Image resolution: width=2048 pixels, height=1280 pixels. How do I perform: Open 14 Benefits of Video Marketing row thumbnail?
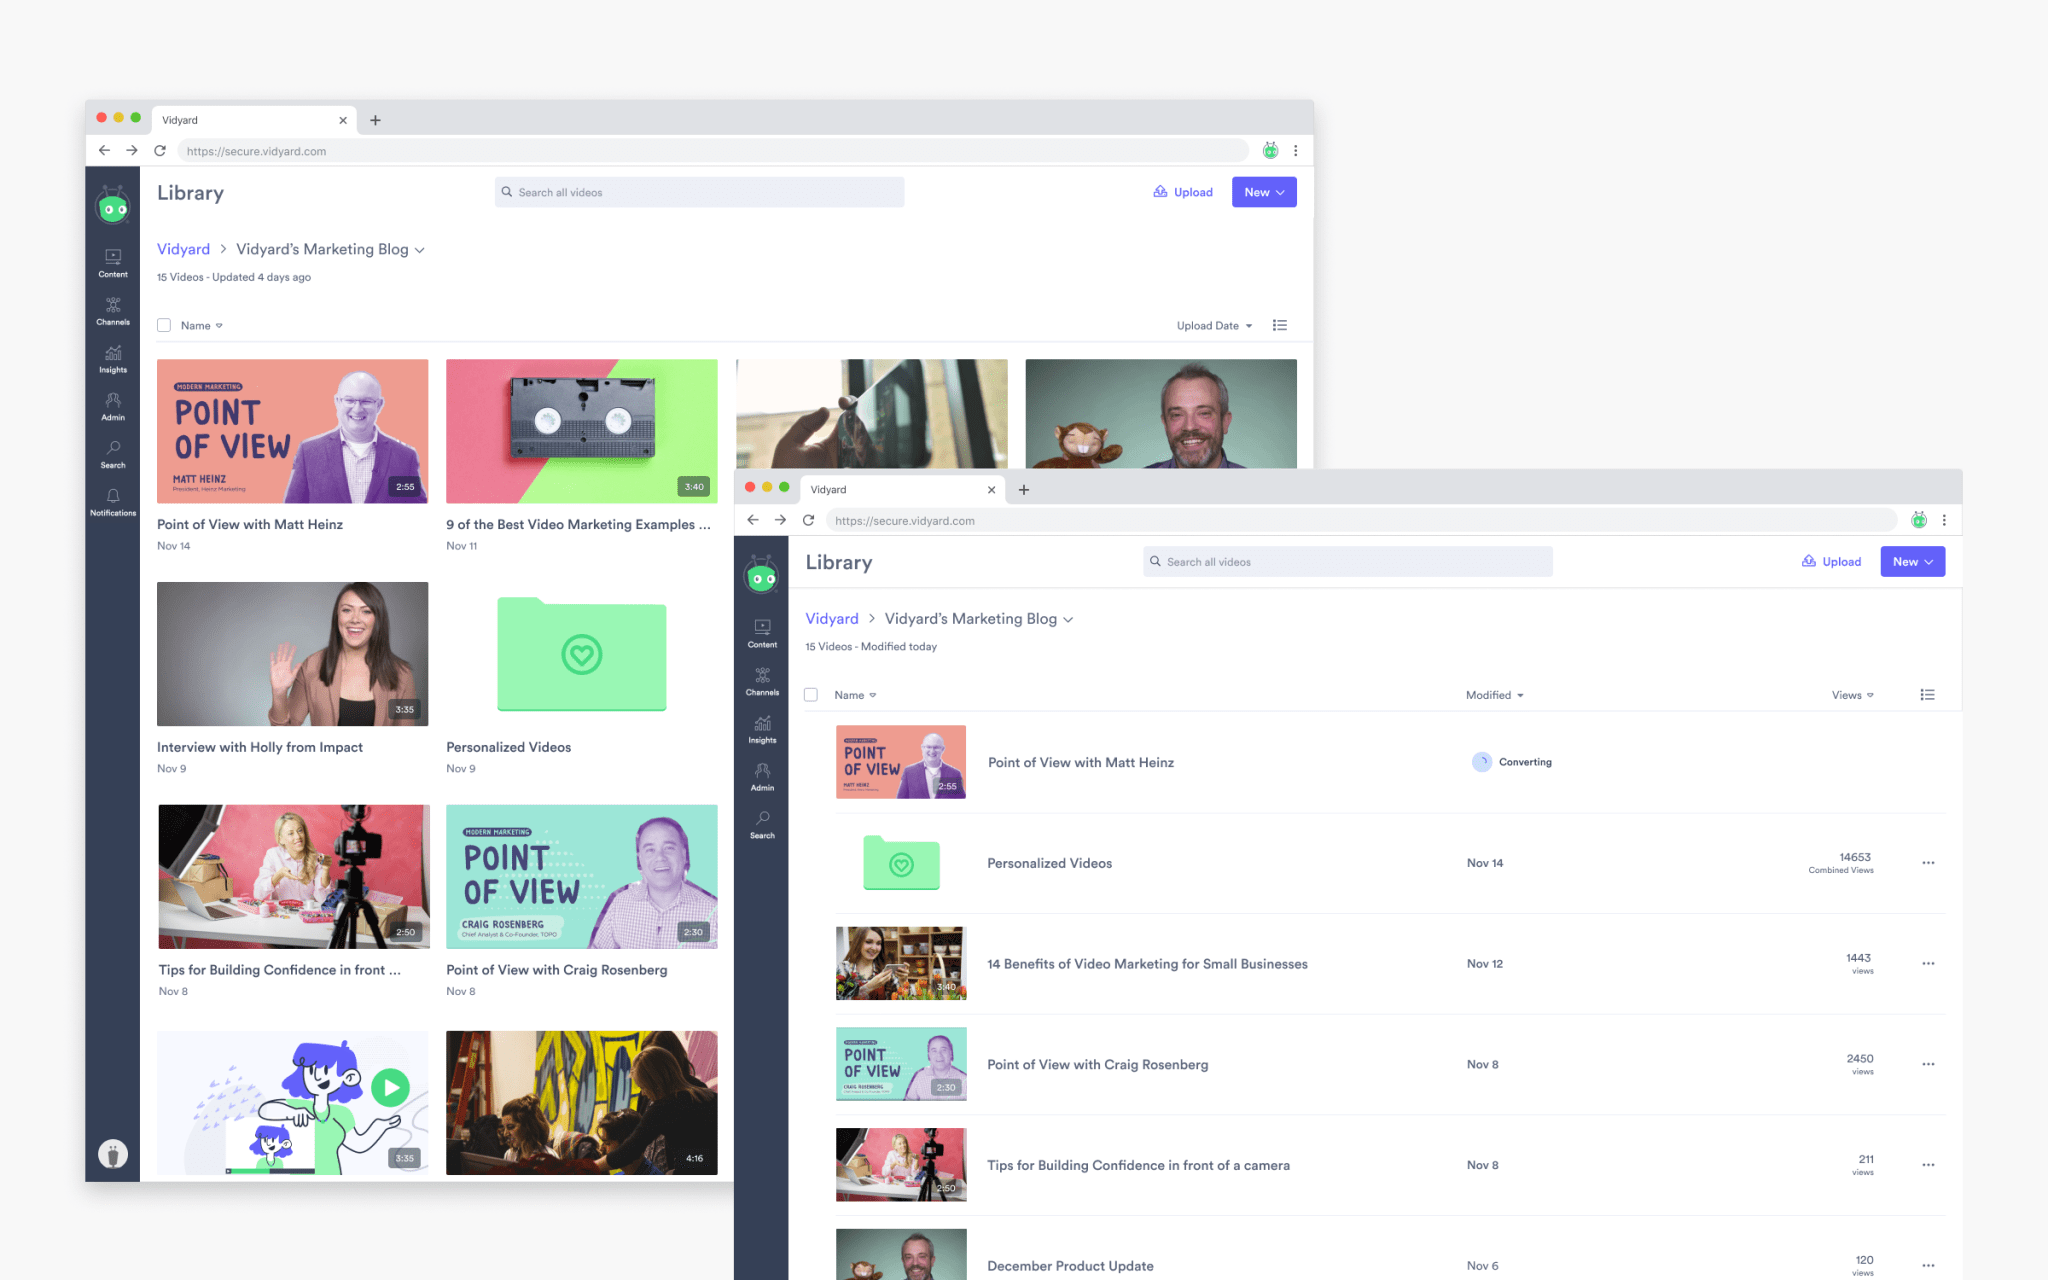pyautogui.click(x=901, y=963)
